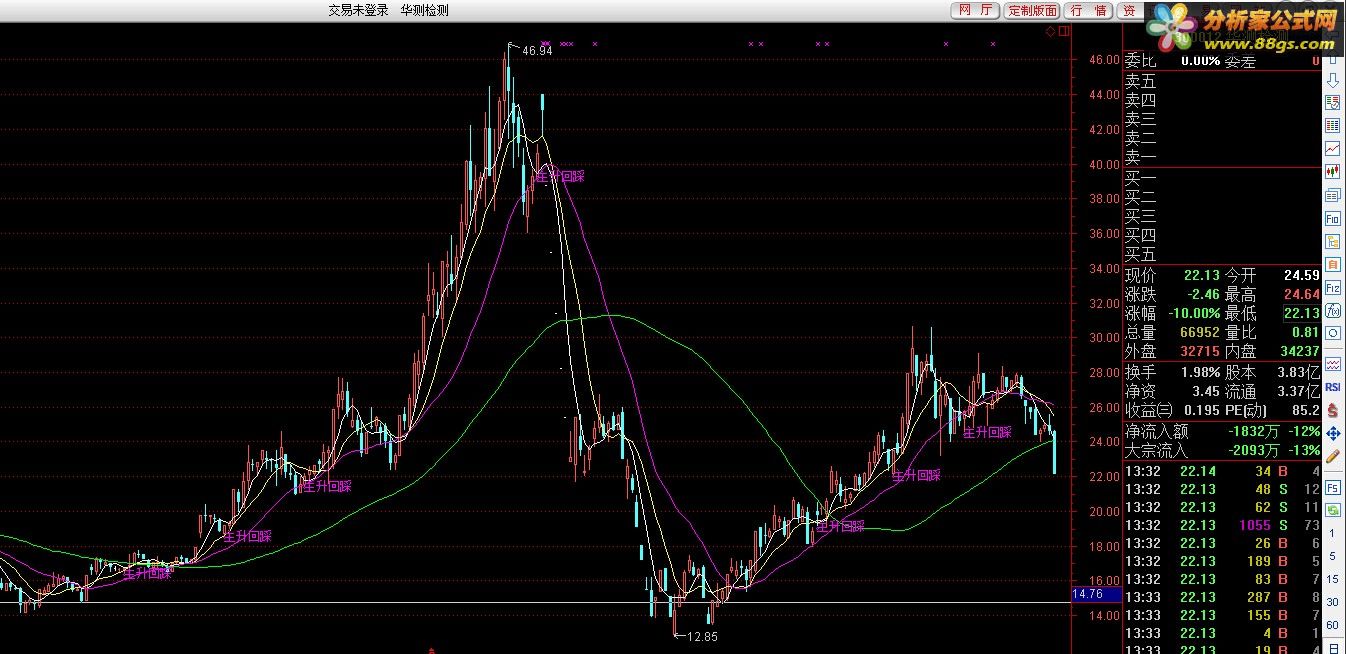1346x654 pixels.
Task: Click the red dollar sign icon
Action: 1333,409
